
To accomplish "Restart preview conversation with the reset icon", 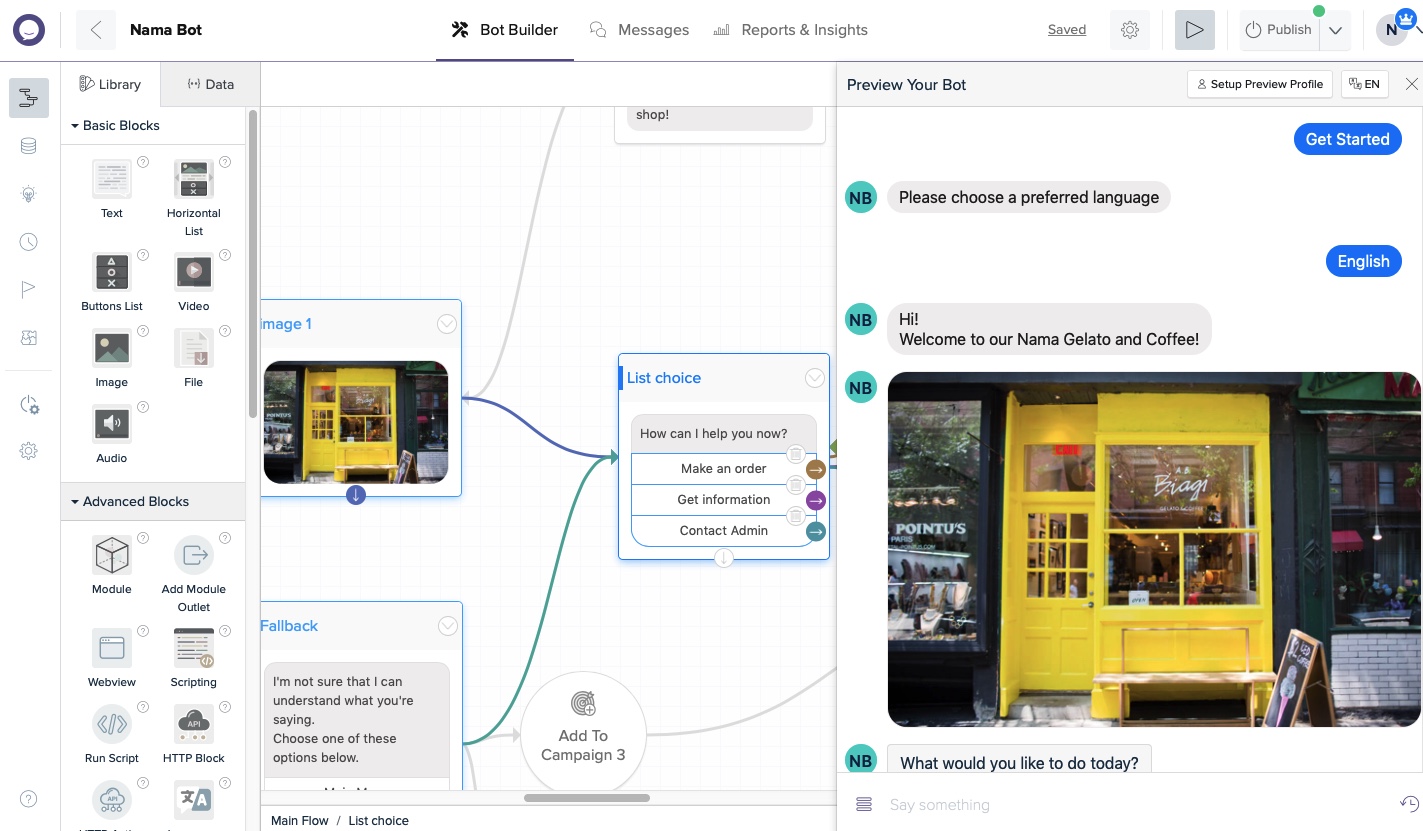I will coord(1409,804).
